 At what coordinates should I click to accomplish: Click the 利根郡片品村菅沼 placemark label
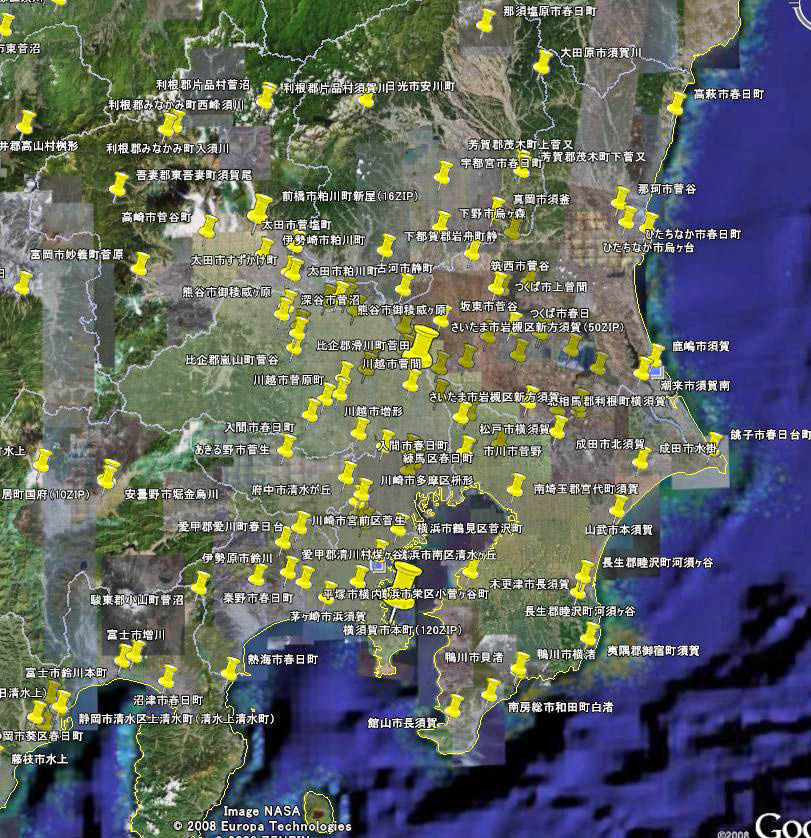click(x=202, y=85)
